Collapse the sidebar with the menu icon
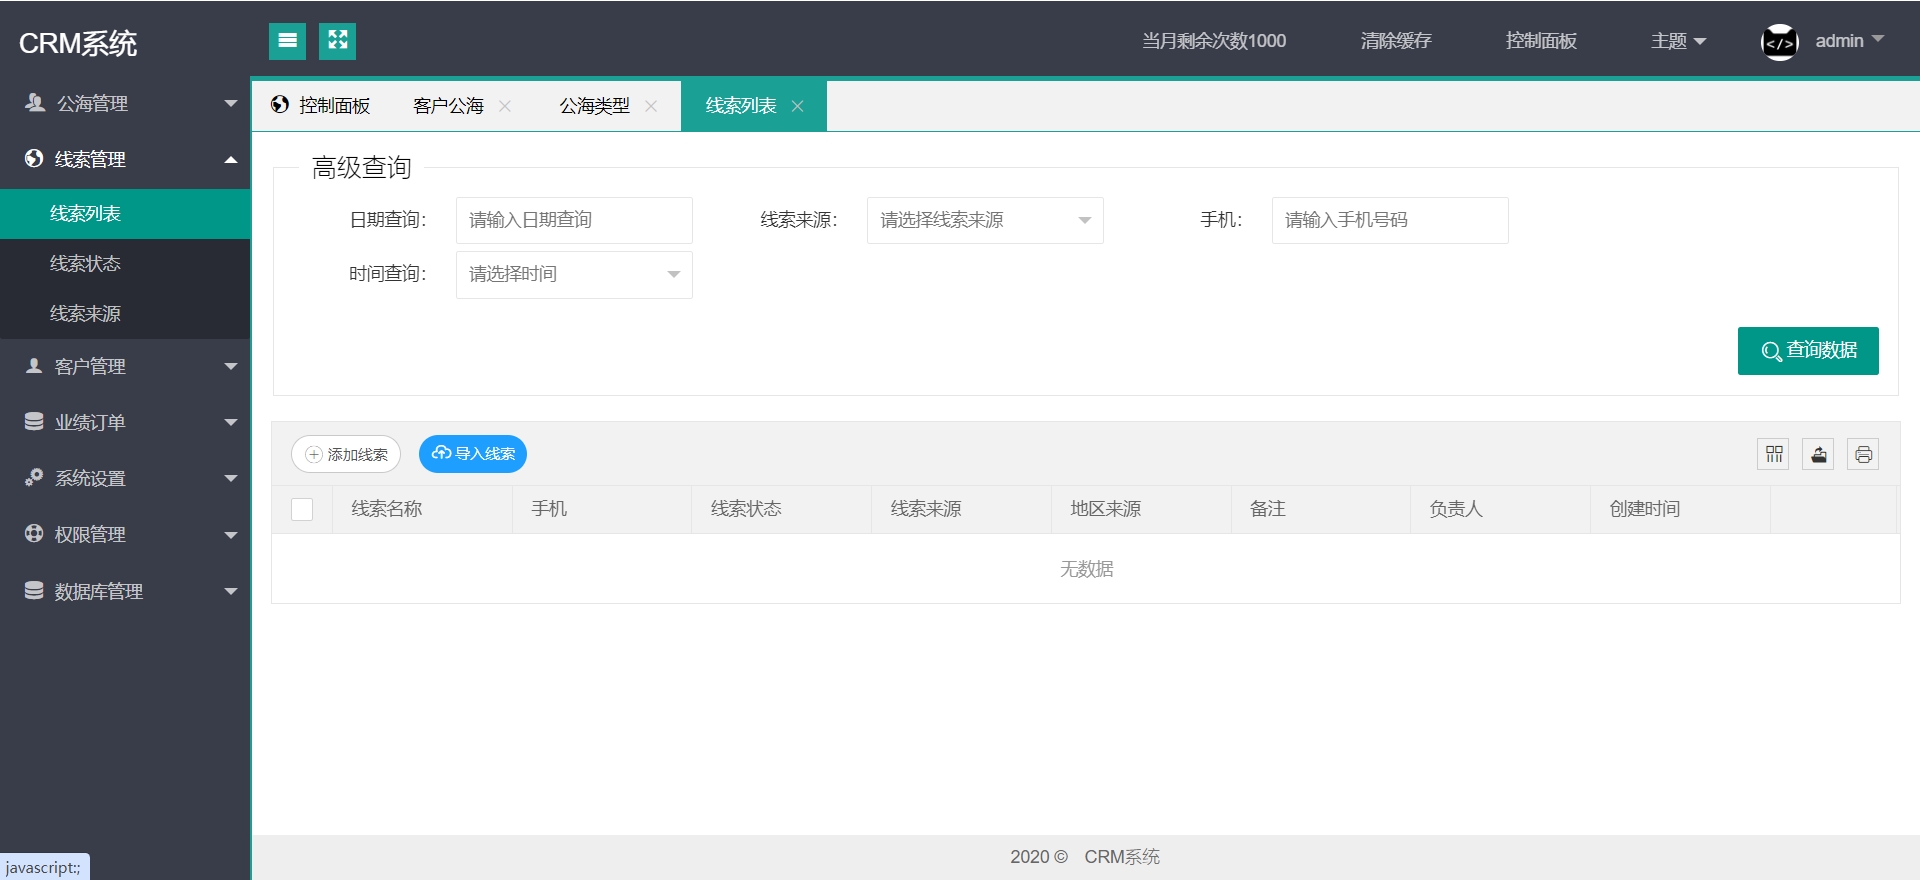The height and width of the screenshot is (880, 1920). click(x=287, y=41)
